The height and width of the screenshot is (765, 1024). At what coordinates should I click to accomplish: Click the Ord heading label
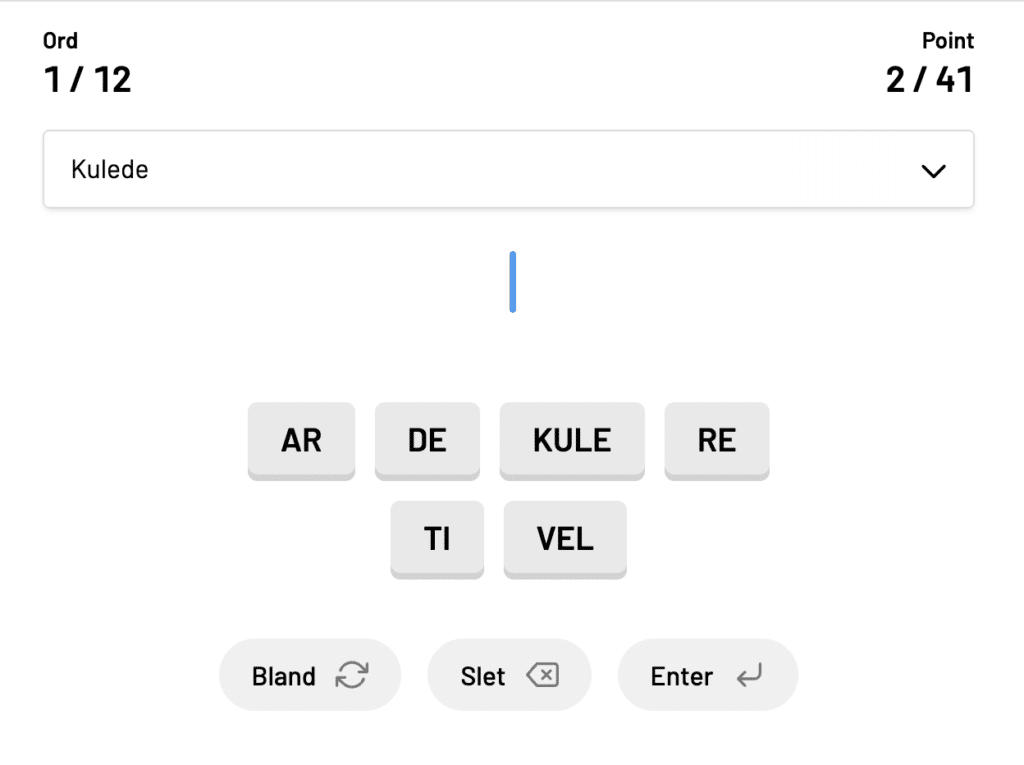[60, 41]
